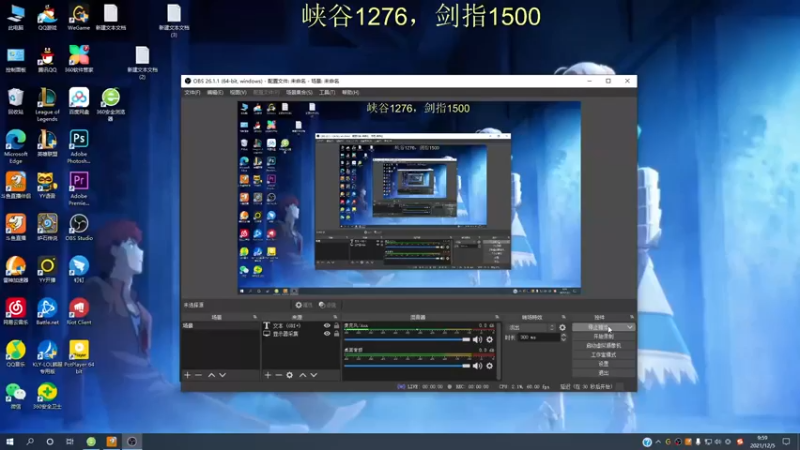The image size is (800, 450).
Task: Set Mic/Aux volume slider
Action: click(x=407, y=339)
